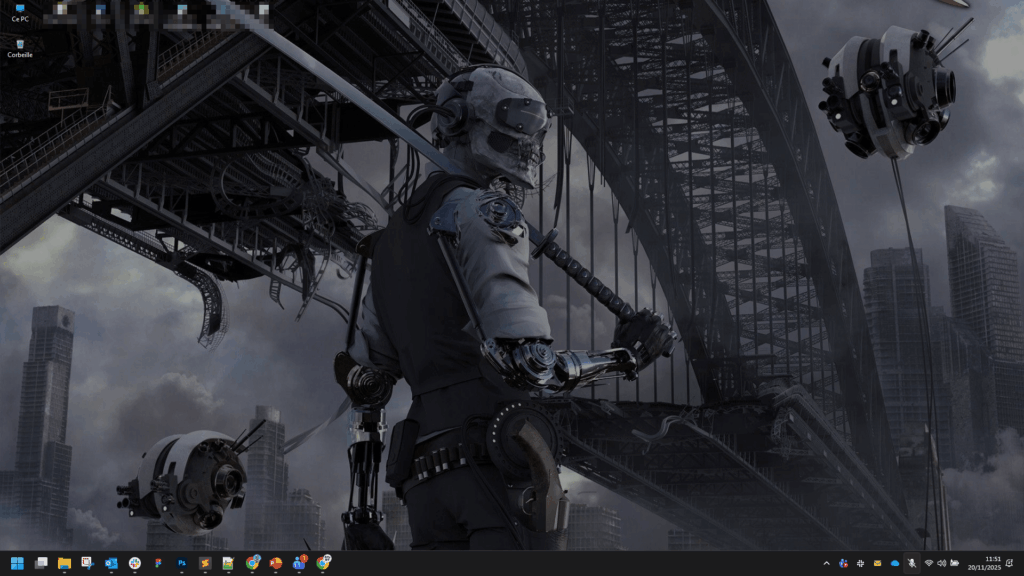The height and width of the screenshot is (576, 1024).
Task: Open the Start menu
Action: pyautogui.click(x=16, y=563)
